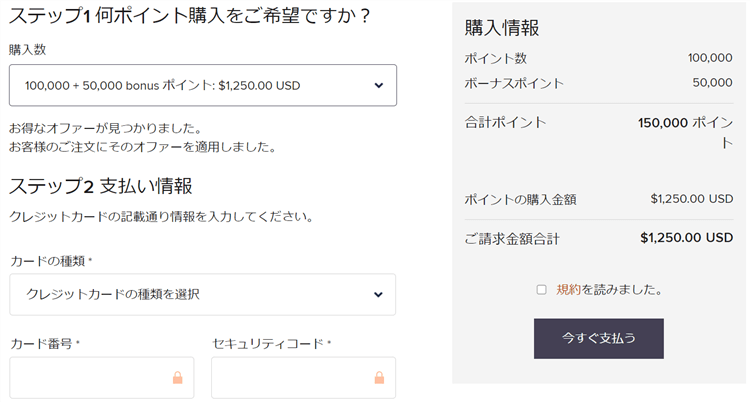The width and height of the screenshot is (750, 402).
Task: Click the セキュリティコード field label
Action: (x=270, y=344)
